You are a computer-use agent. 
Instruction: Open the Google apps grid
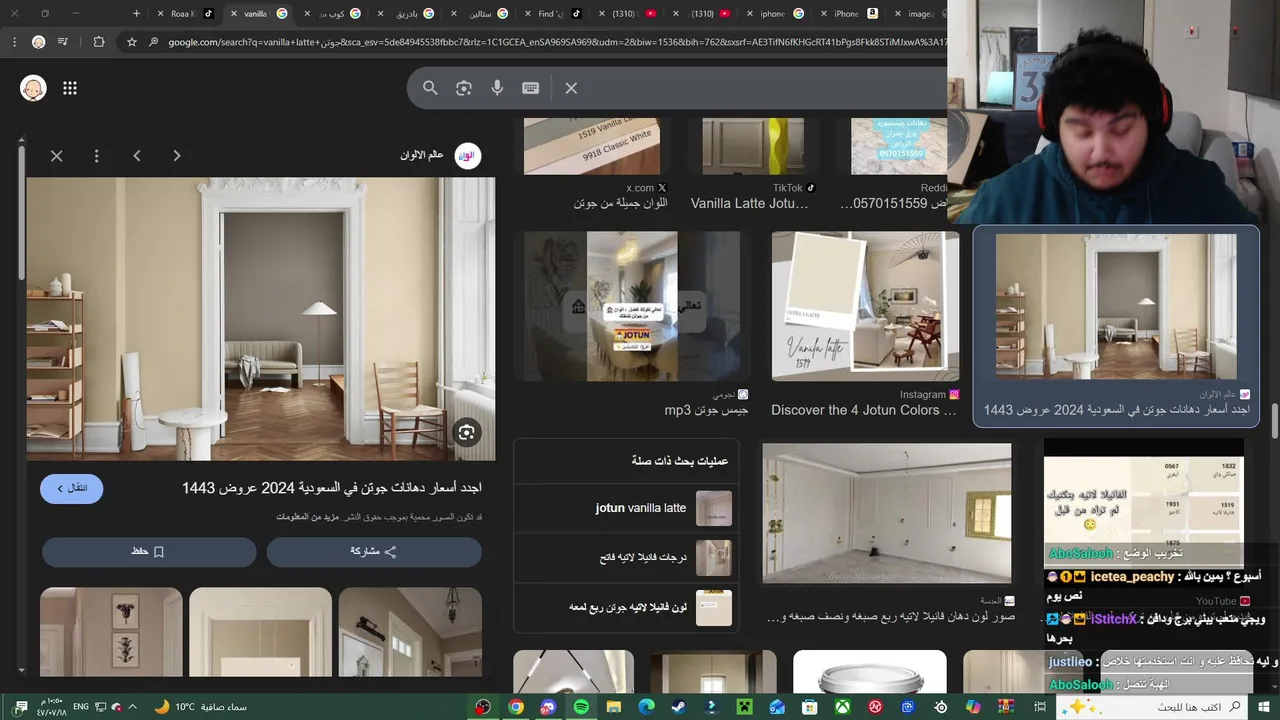click(x=70, y=88)
